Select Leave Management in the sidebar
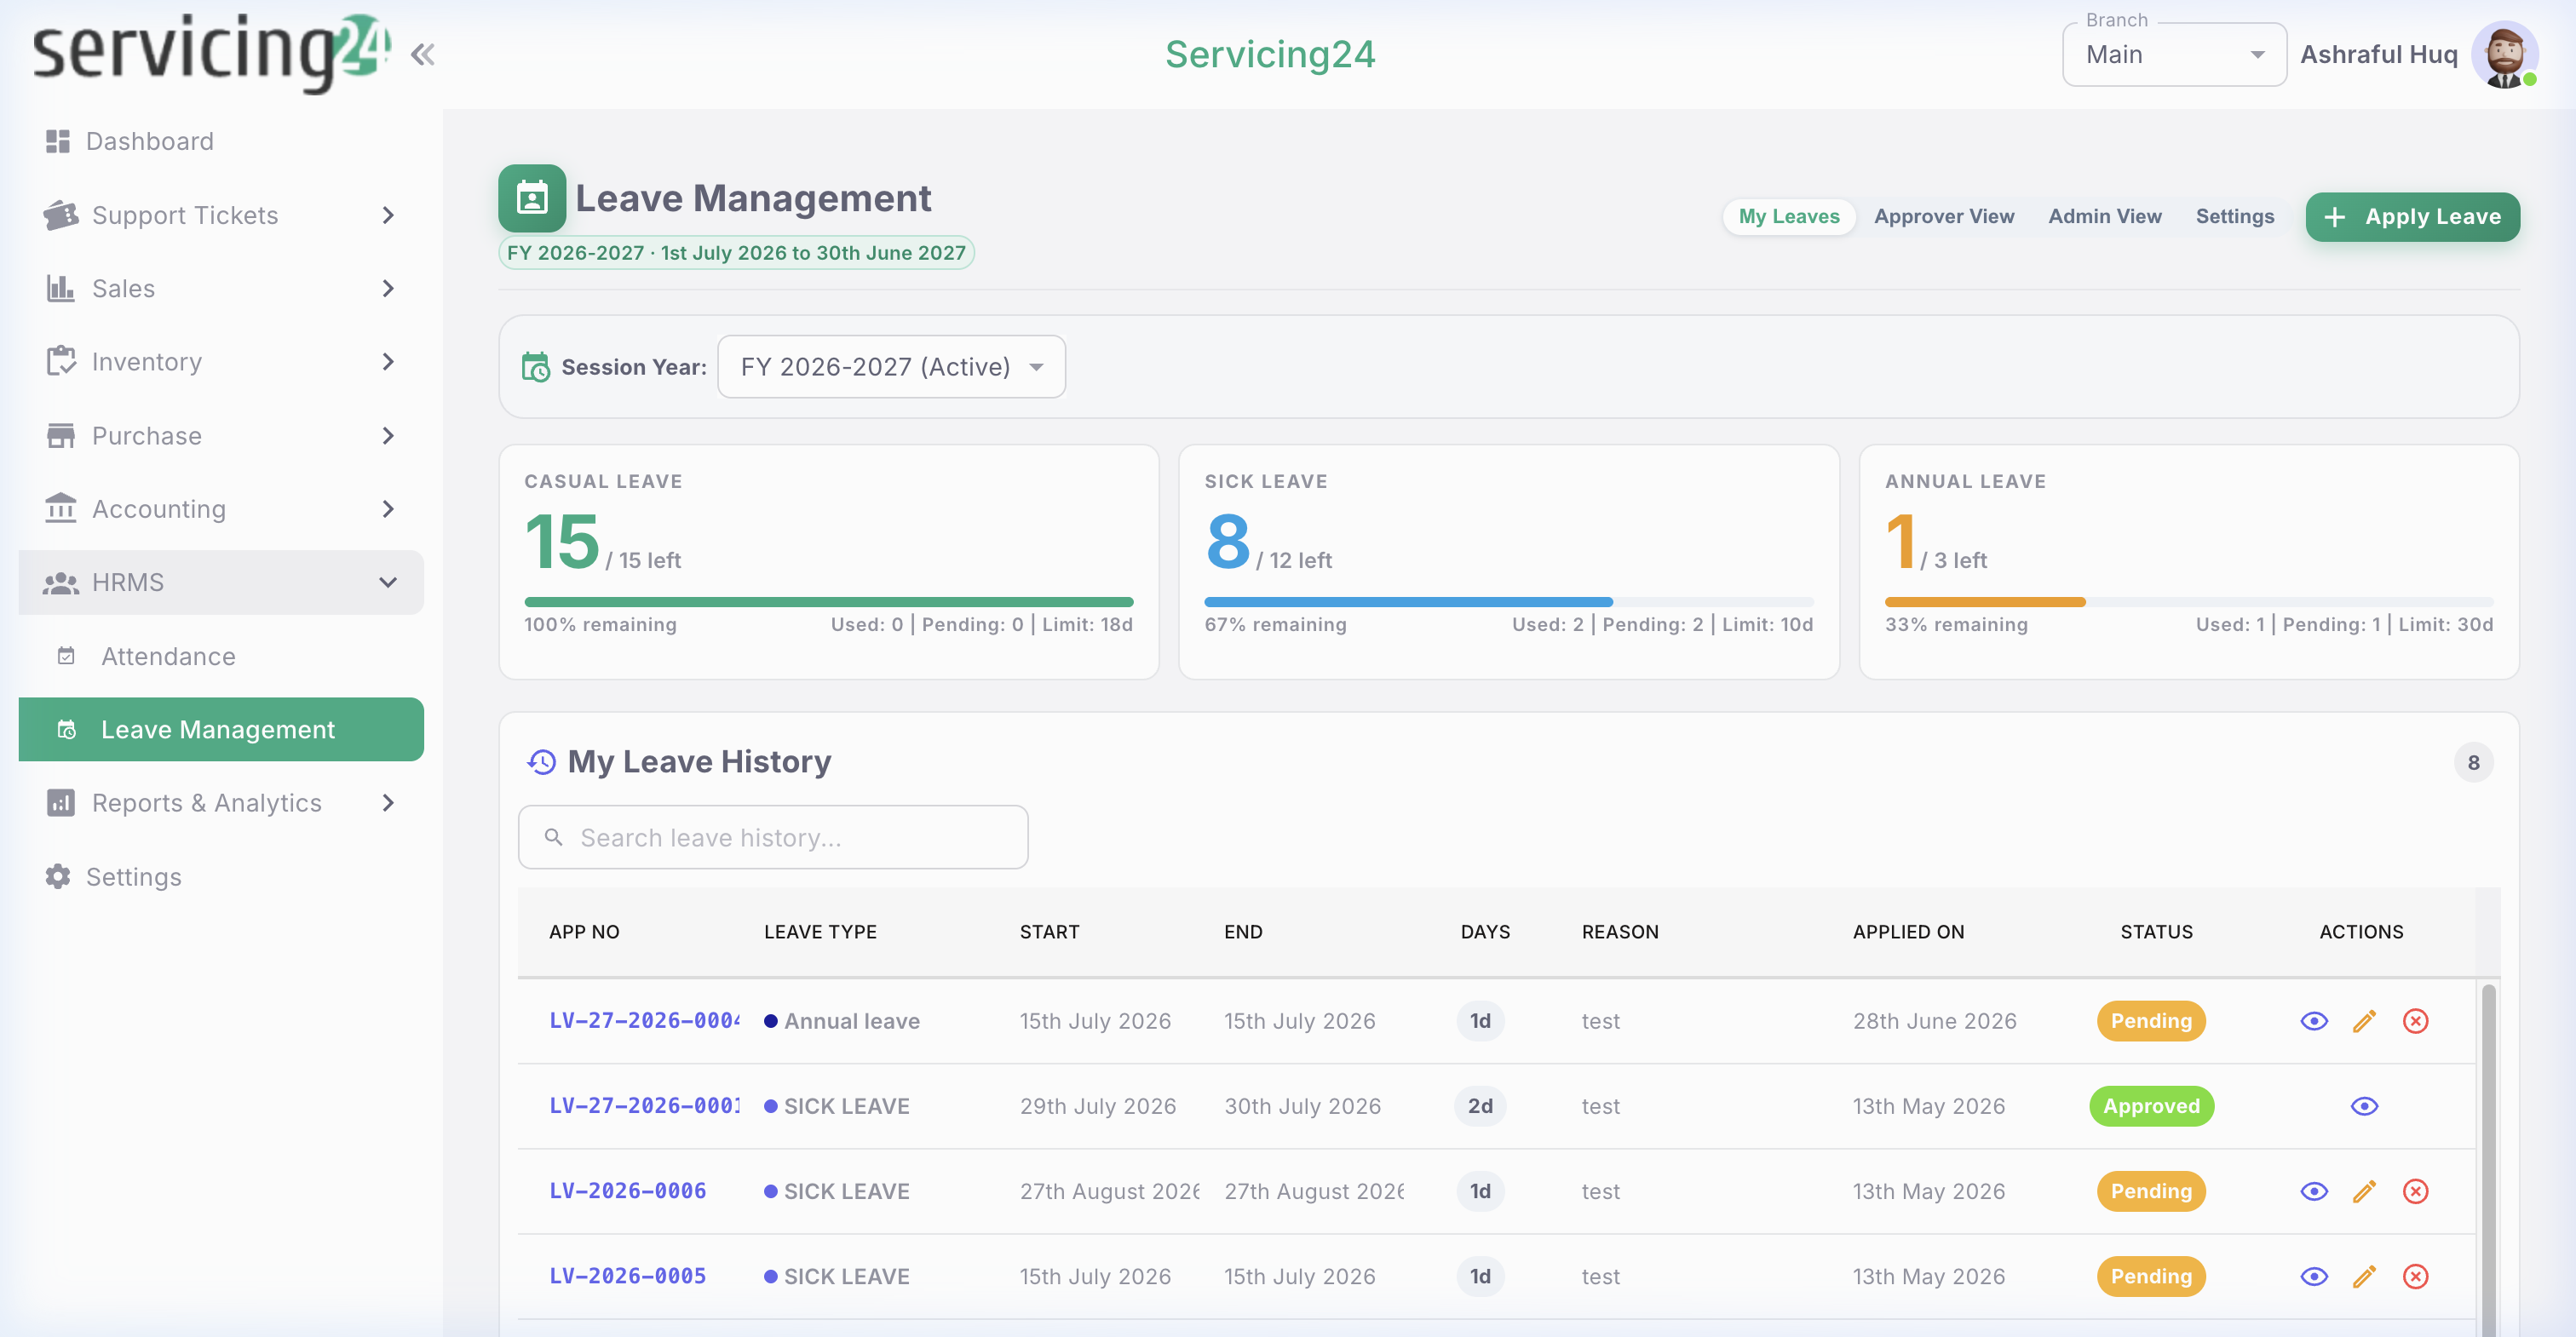 [x=221, y=729]
